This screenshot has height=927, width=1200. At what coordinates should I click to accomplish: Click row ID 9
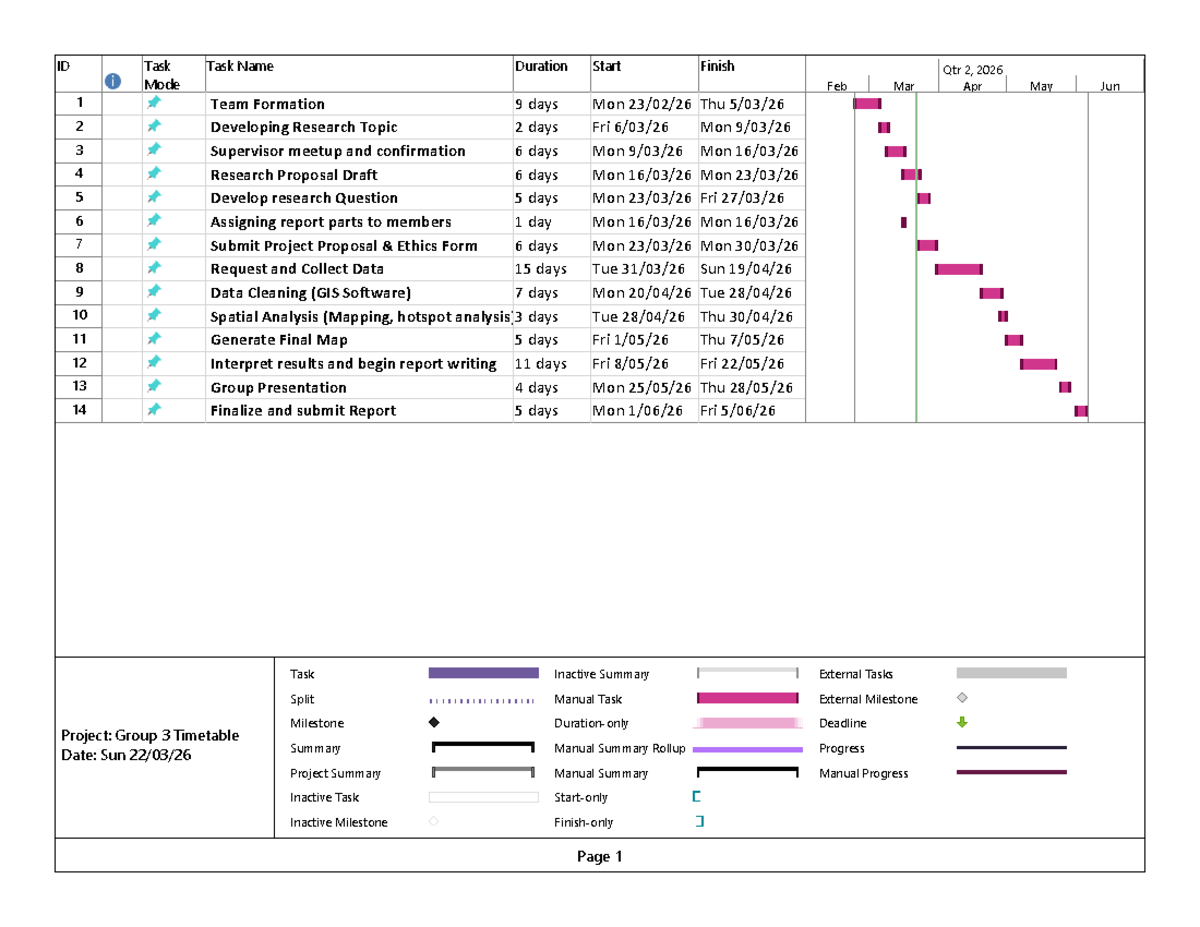point(79,292)
